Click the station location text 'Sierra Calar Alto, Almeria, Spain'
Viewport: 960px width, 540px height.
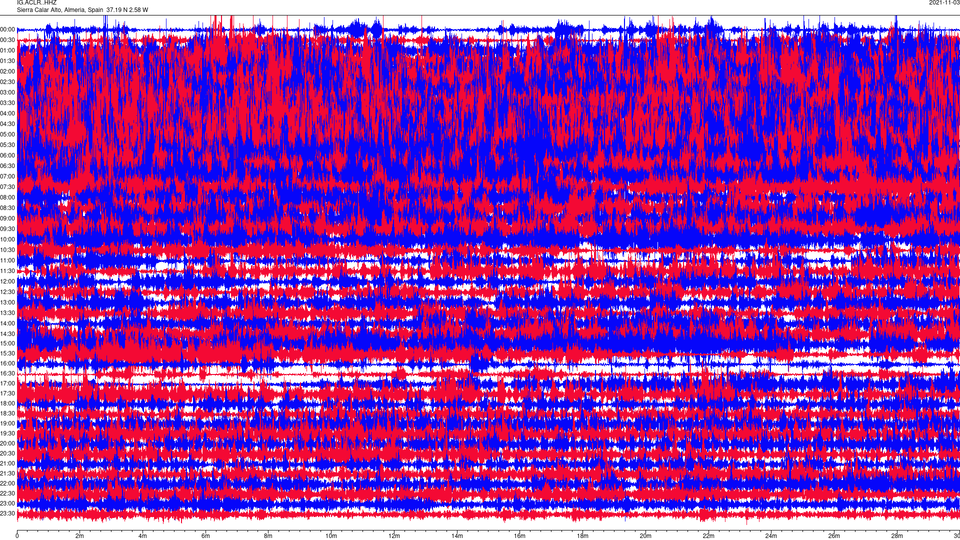60,10
